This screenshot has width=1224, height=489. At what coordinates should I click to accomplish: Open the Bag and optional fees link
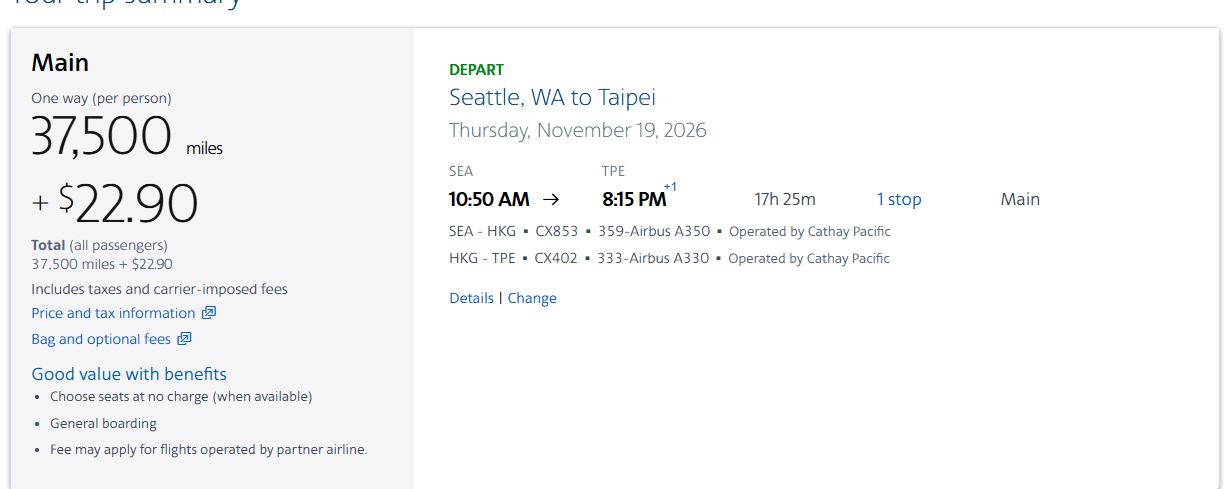pyautogui.click(x=101, y=339)
